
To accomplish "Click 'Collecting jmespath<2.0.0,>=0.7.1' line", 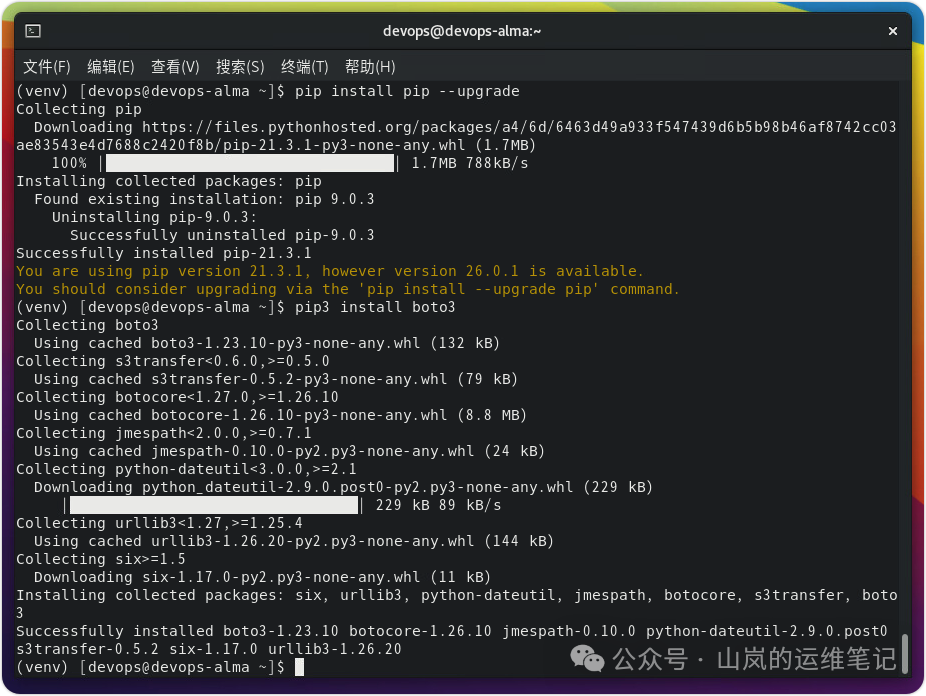I will click(x=164, y=433).
